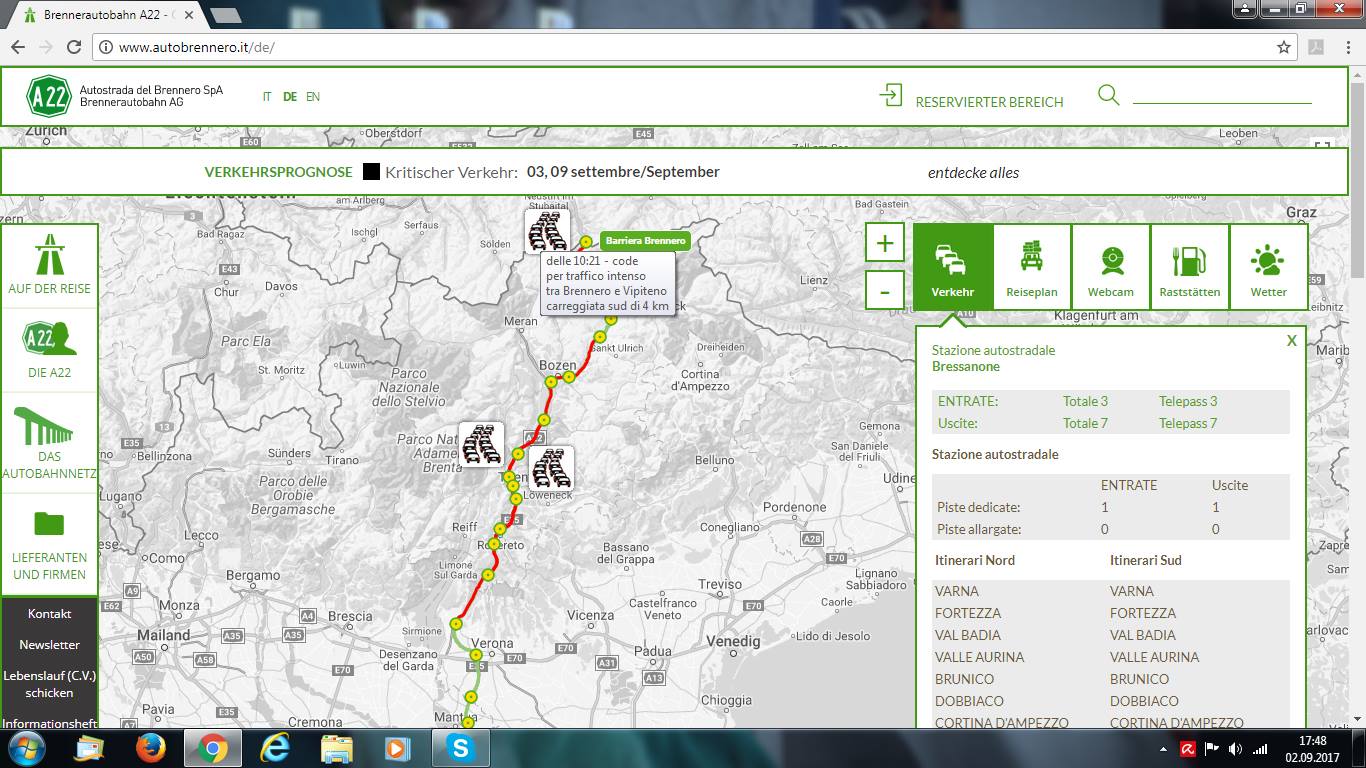Screen dimensions: 1366x768
Task: Open Auf der Reise section
Action: coord(49,266)
